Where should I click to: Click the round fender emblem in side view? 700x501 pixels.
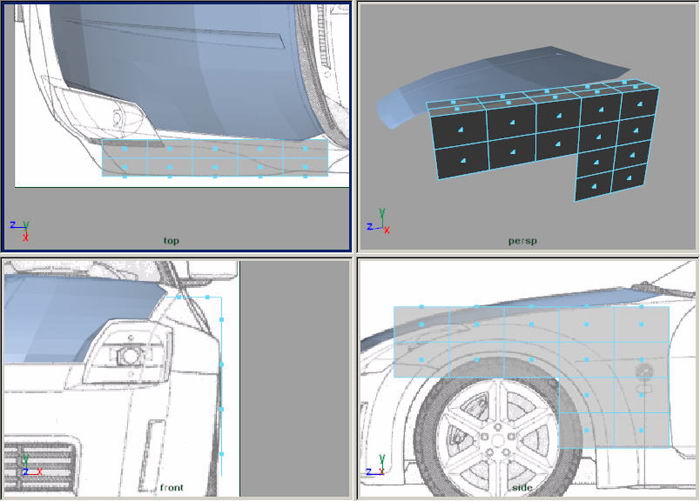click(x=643, y=376)
